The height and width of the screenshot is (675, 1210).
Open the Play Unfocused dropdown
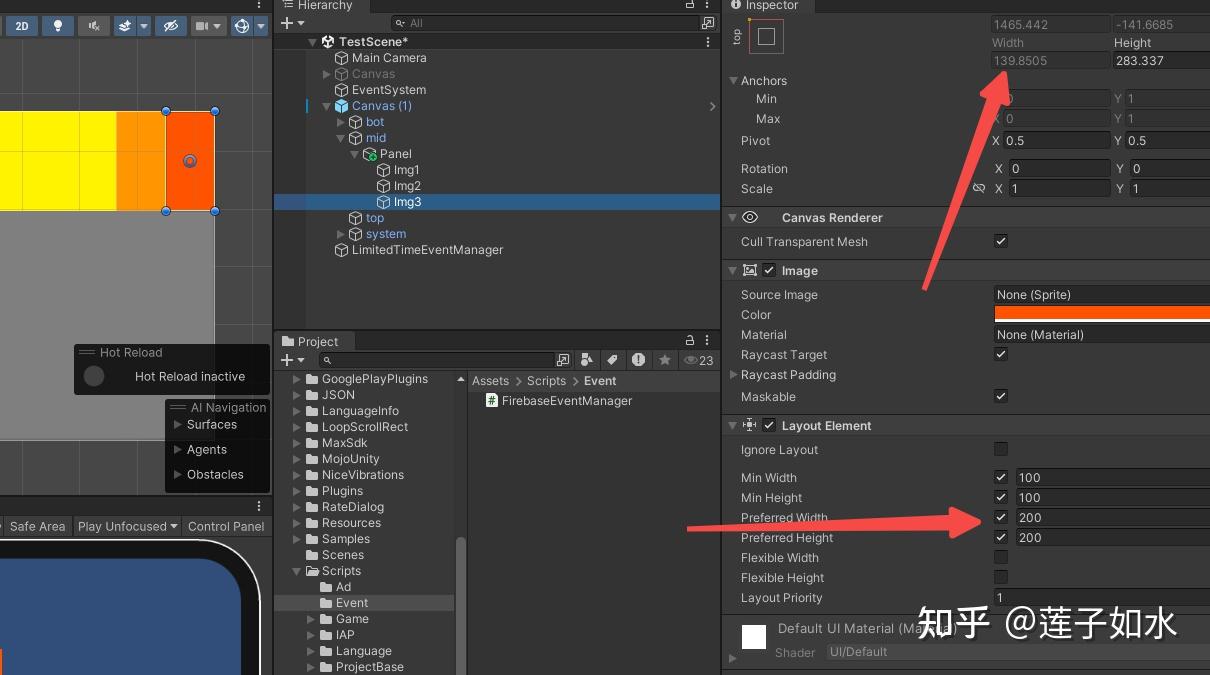(x=128, y=526)
